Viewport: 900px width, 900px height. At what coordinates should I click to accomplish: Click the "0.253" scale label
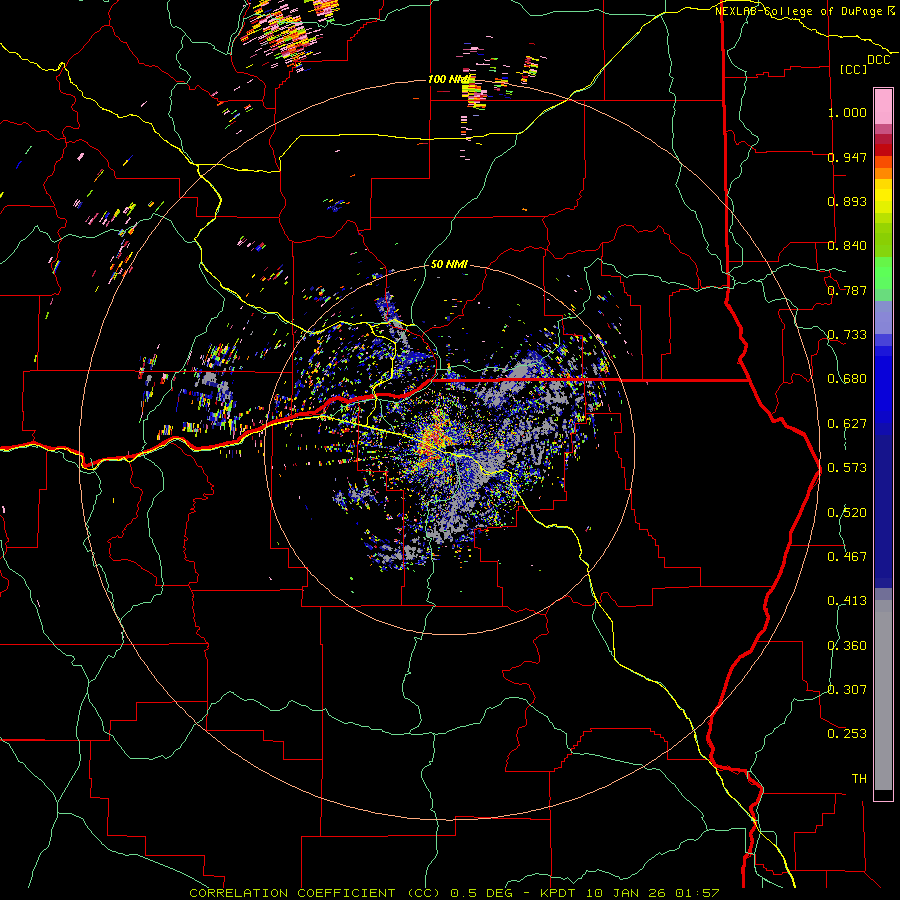pos(847,734)
